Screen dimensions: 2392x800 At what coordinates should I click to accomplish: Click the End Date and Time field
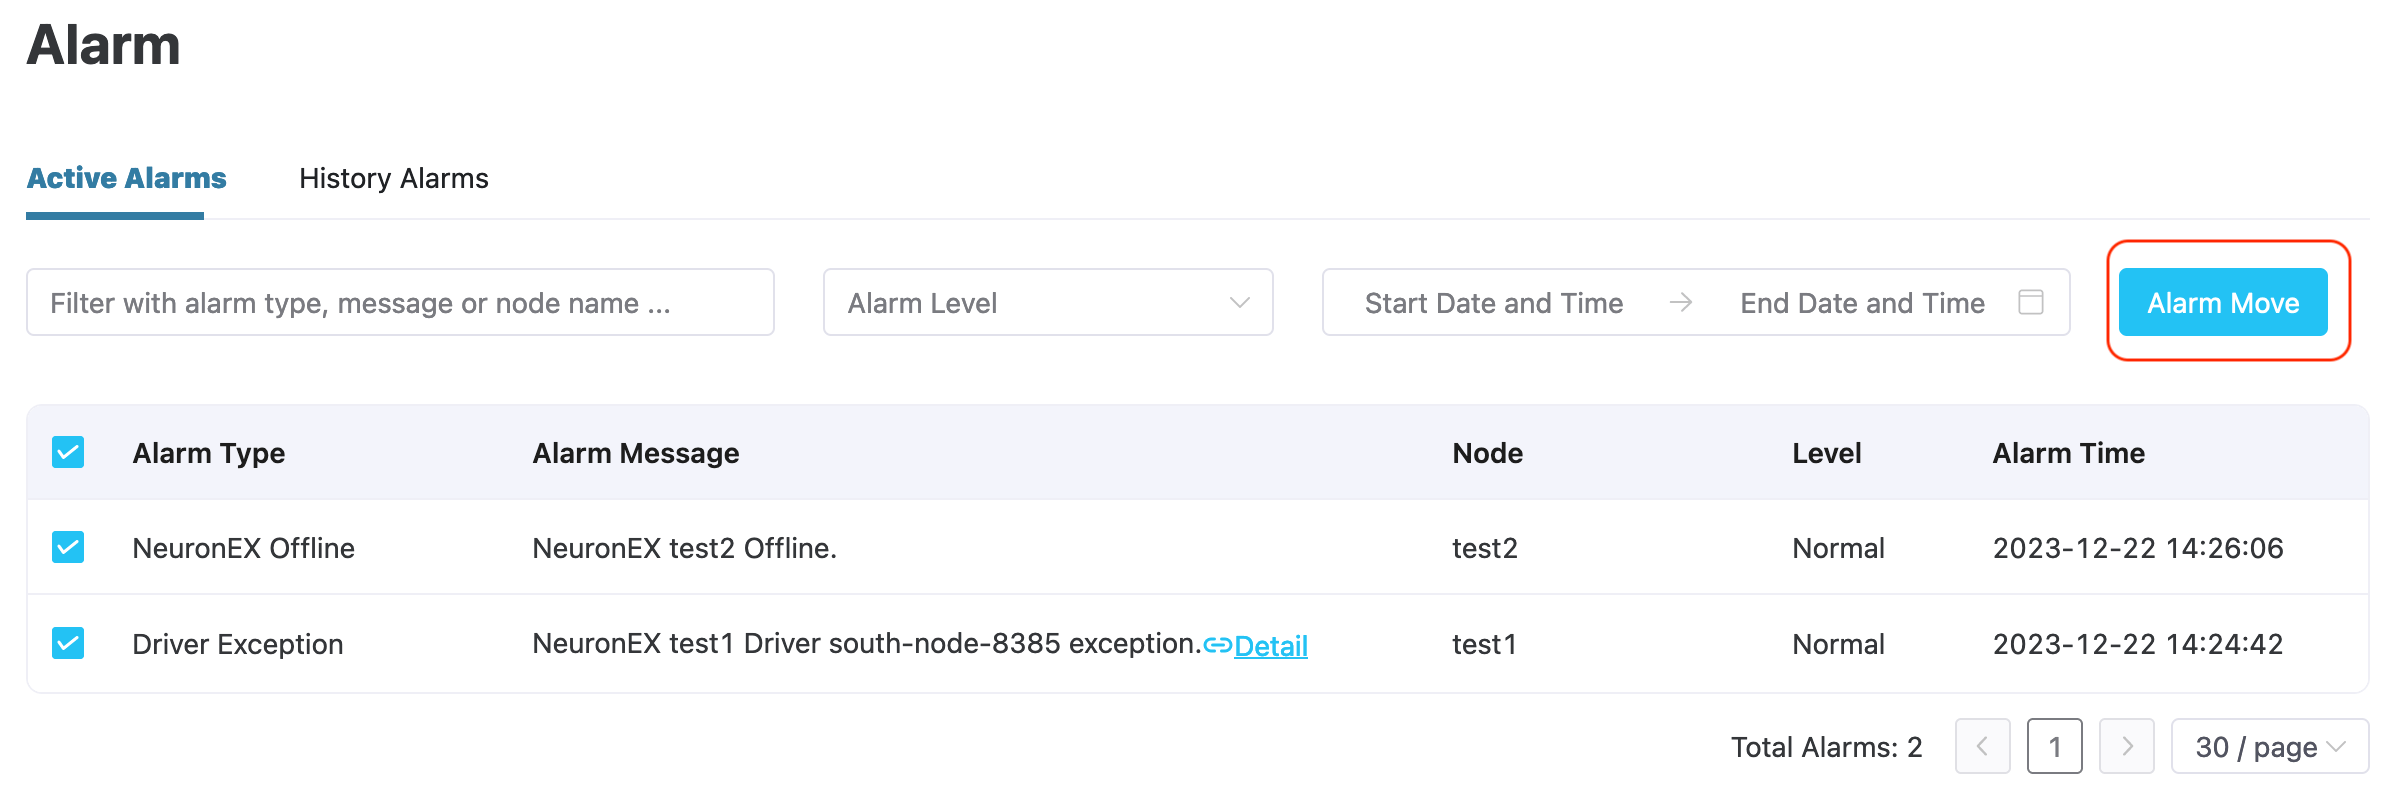point(1862,302)
